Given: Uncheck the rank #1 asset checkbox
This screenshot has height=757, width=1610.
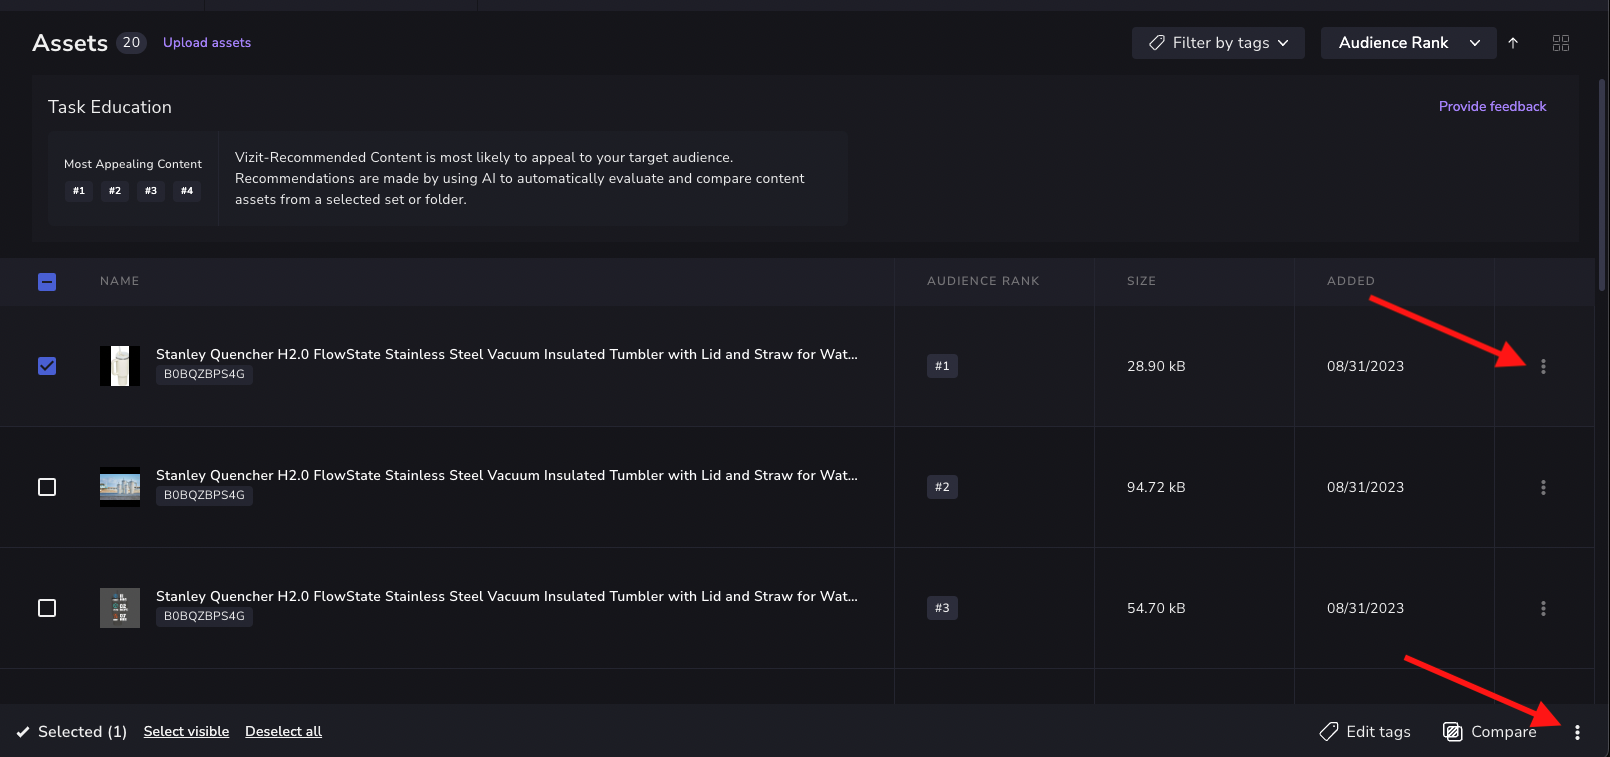Looking at the screenshot, I should (47, 366).
